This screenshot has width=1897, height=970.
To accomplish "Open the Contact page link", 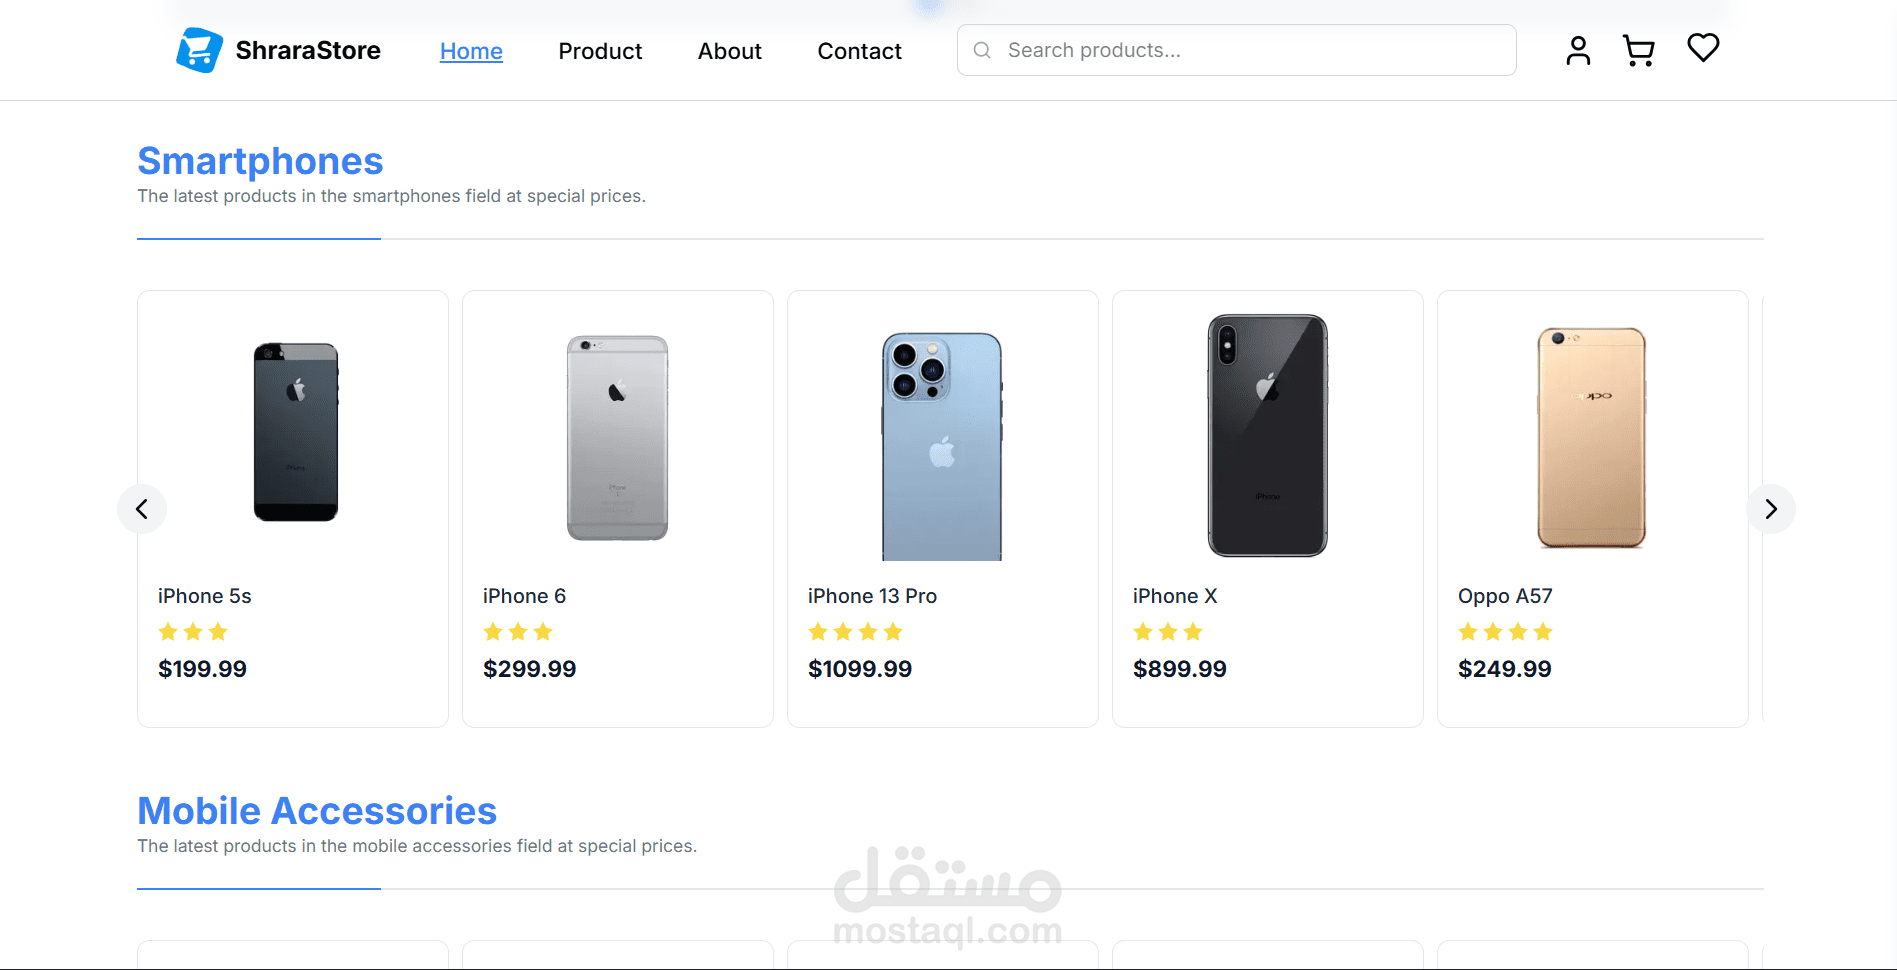I will click(859, 51).
